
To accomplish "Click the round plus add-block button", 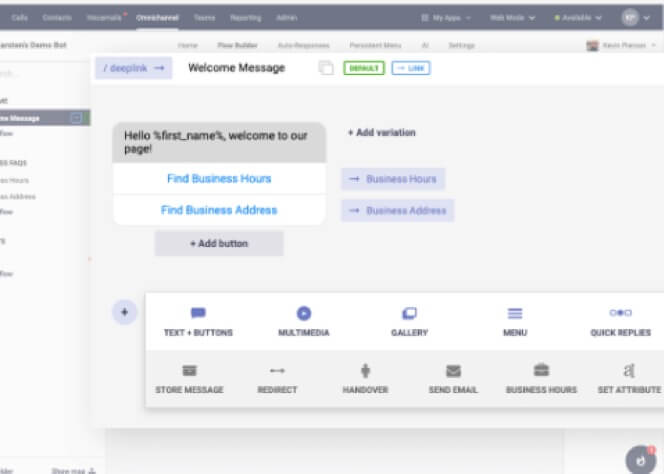I will pos(124,312).
